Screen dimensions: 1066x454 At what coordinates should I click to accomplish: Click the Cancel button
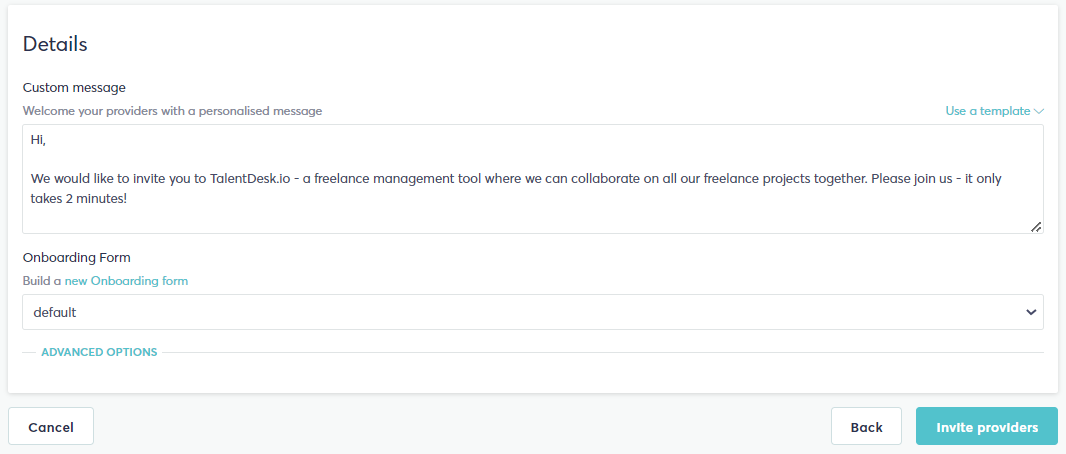[51, 427]
